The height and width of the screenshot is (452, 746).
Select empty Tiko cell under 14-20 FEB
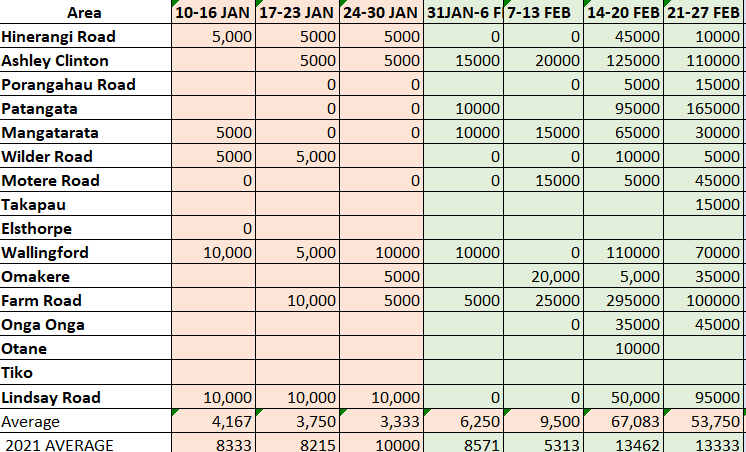tap(624, 372)
